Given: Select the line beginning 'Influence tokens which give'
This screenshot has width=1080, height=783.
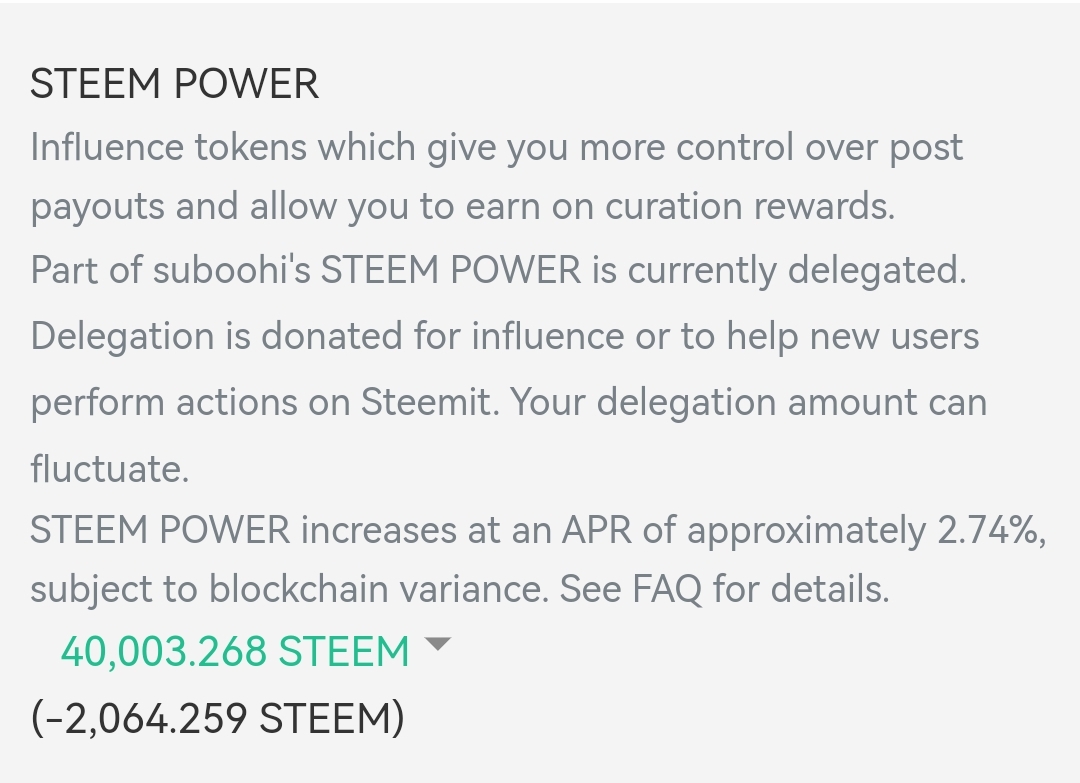Looking at the screenshot, I should [x=497, y=148].
